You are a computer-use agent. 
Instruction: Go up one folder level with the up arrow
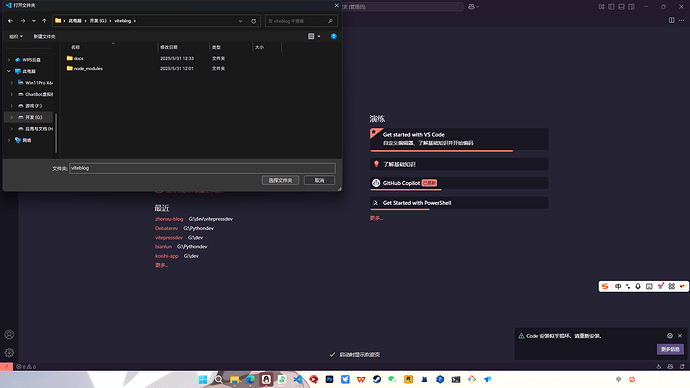(44, 21)
